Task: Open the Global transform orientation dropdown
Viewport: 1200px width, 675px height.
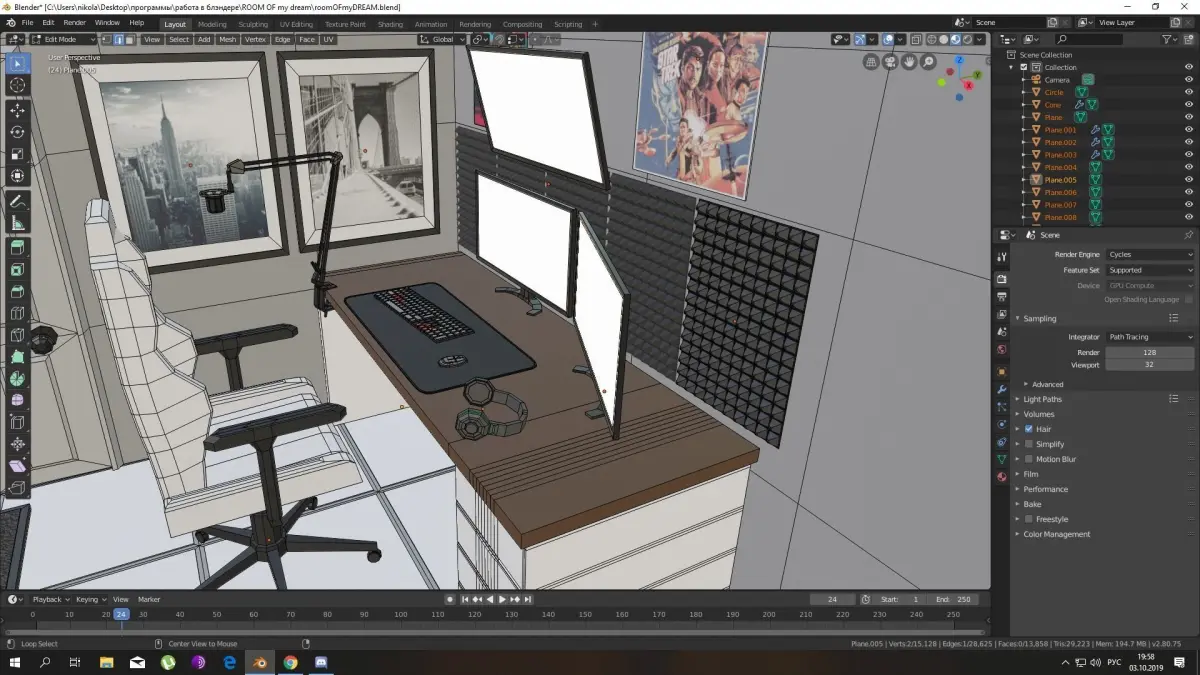Action: pyautogui.click(x=442, y=39)
